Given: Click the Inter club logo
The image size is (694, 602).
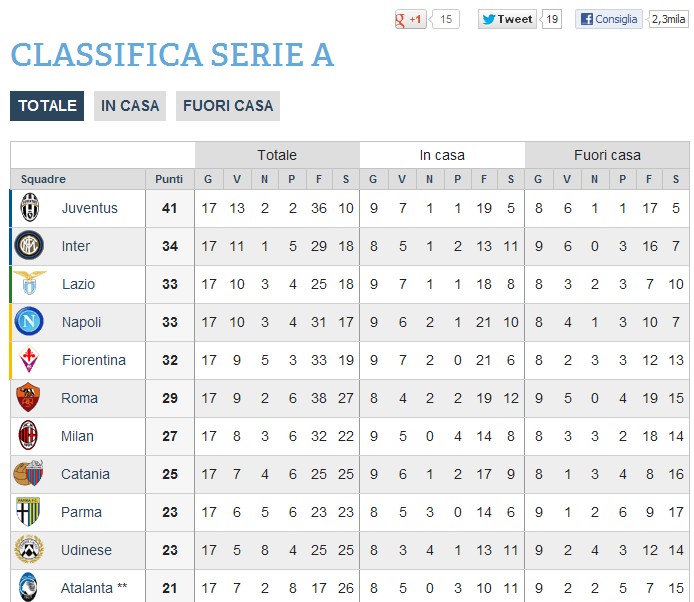Looking at the screenshot, I should tap(29, 245).
